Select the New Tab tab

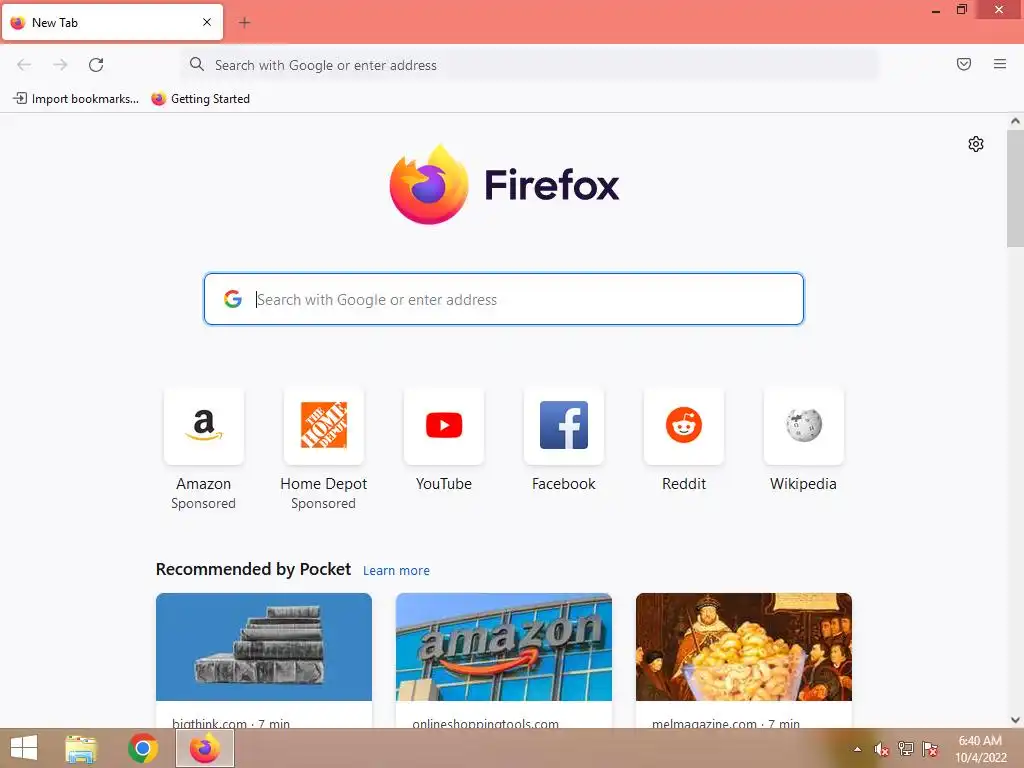[x=112, y=22]
